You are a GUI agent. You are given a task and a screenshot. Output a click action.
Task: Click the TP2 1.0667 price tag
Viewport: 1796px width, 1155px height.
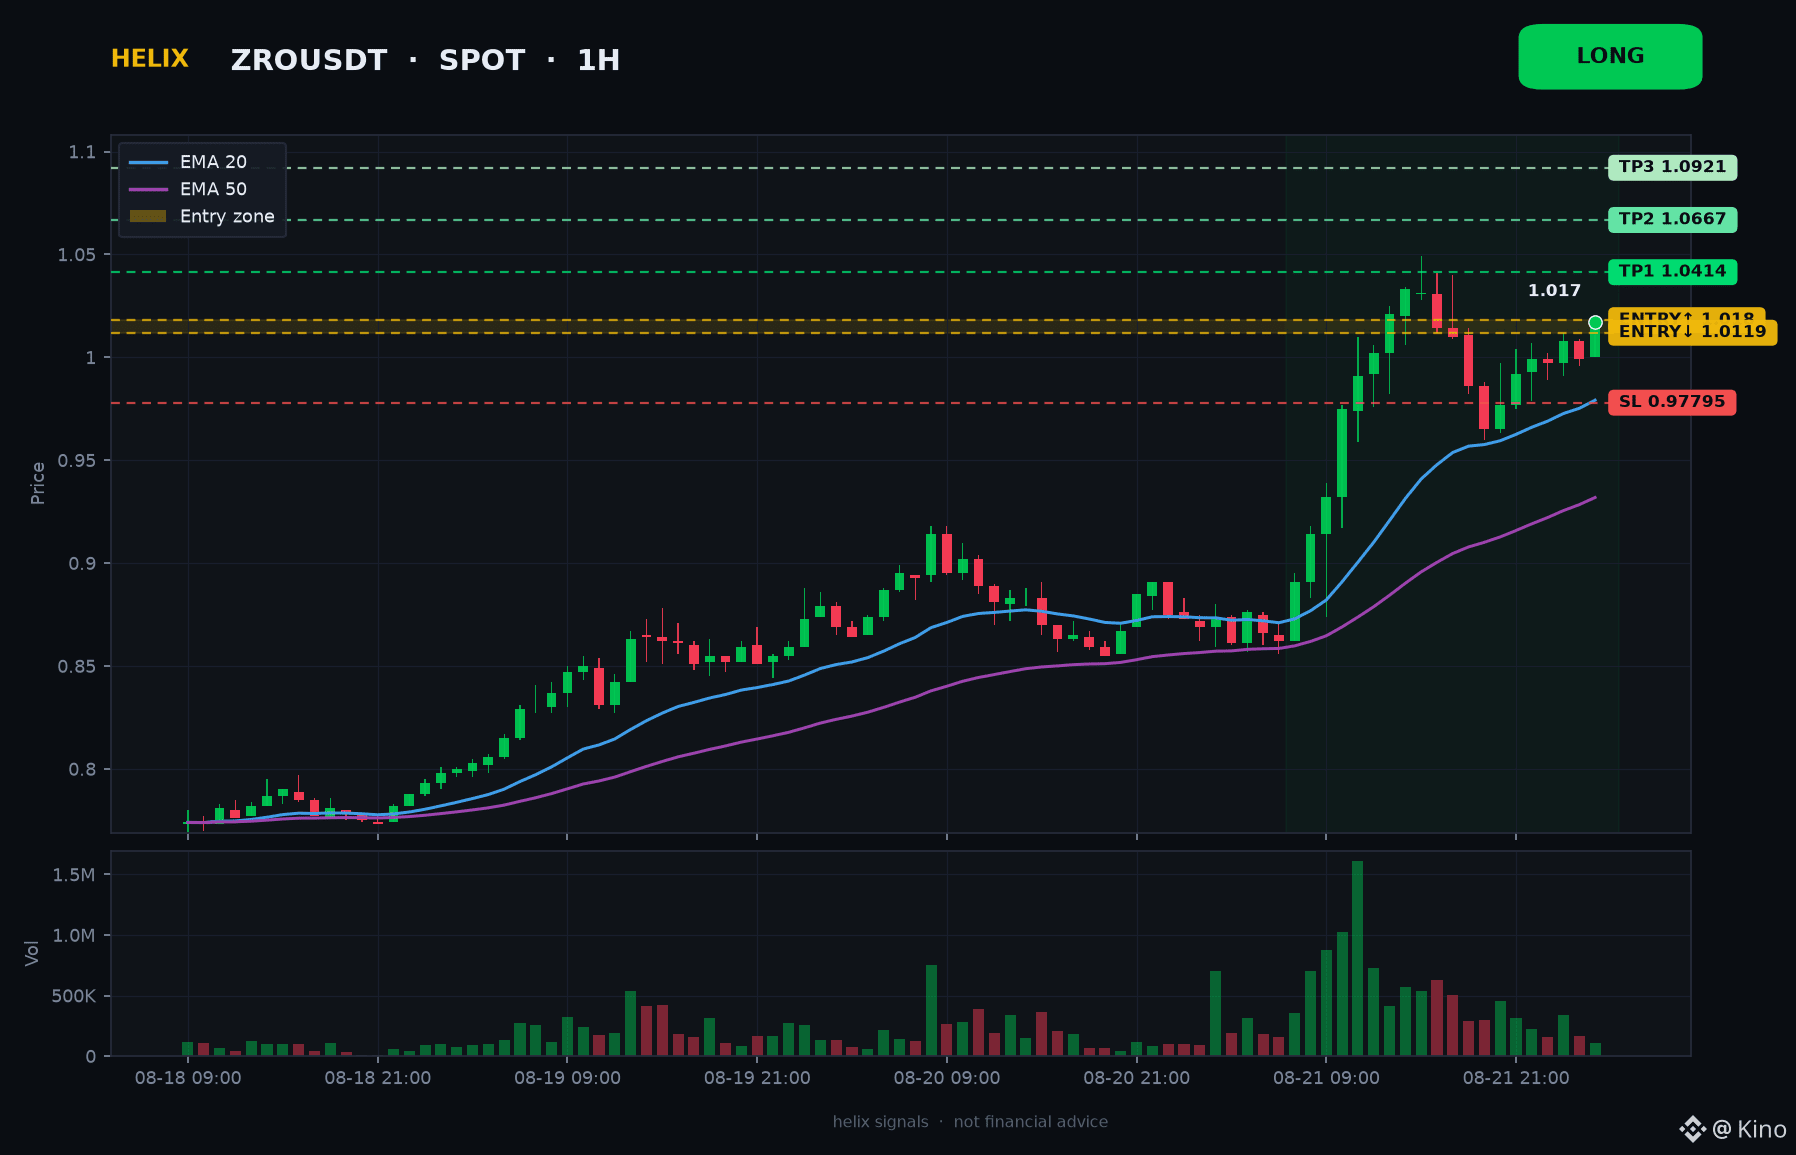(1672, 219)
